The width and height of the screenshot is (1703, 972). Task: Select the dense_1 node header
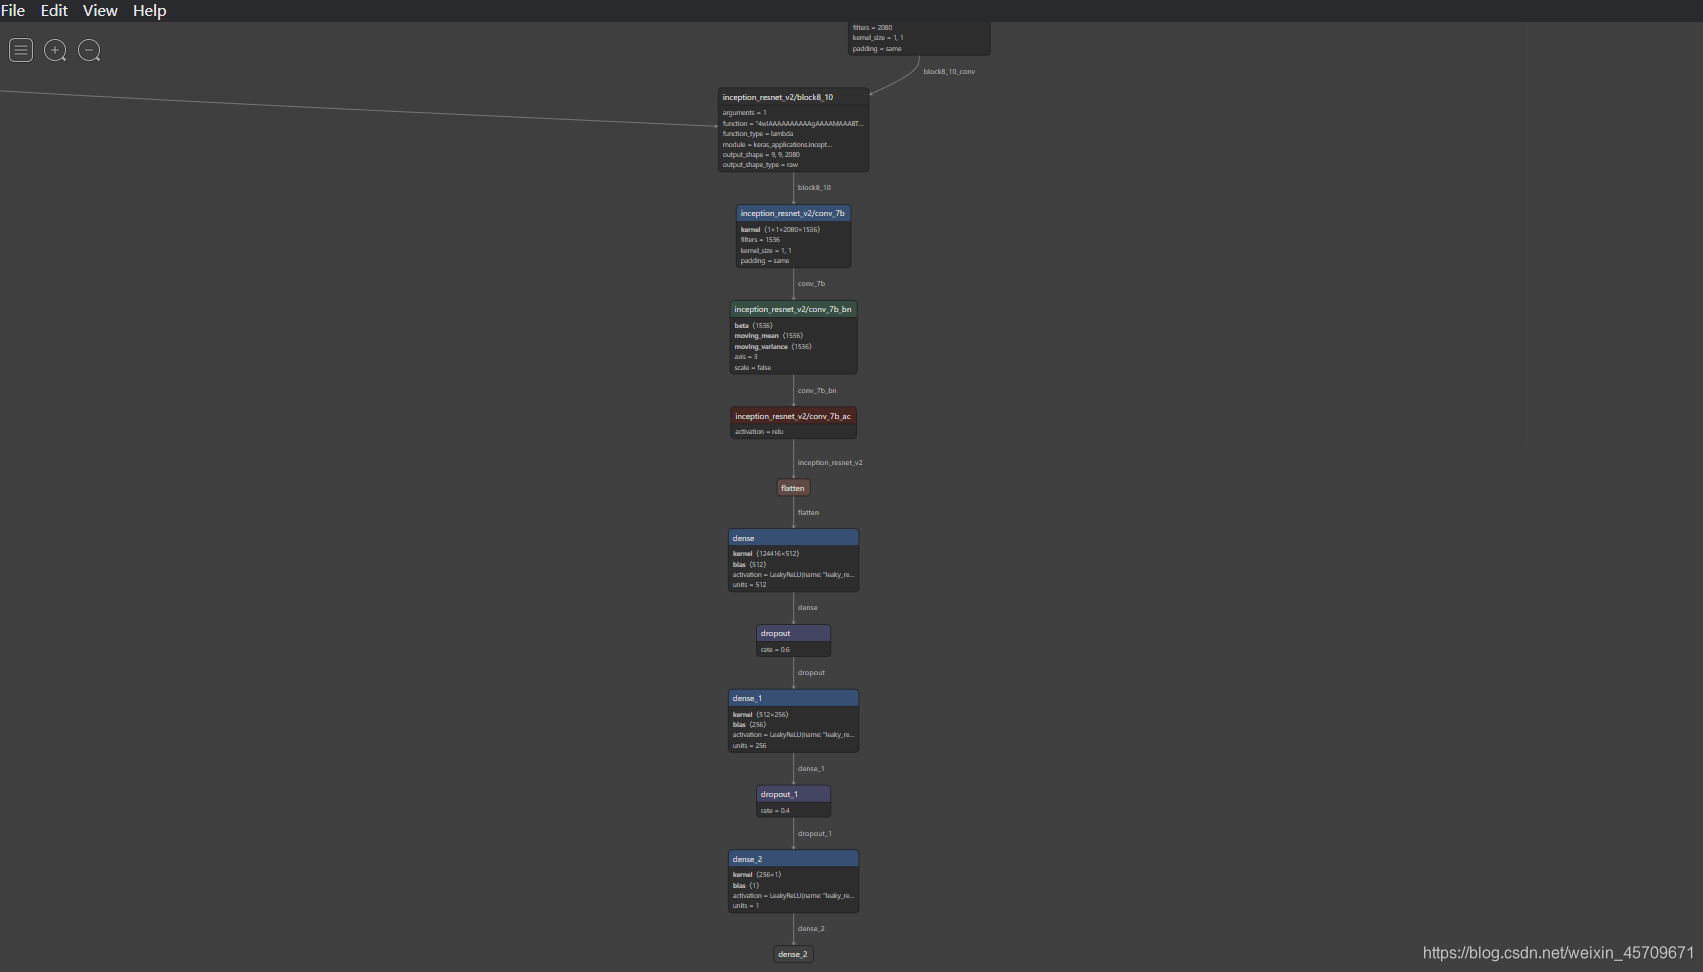793,698
